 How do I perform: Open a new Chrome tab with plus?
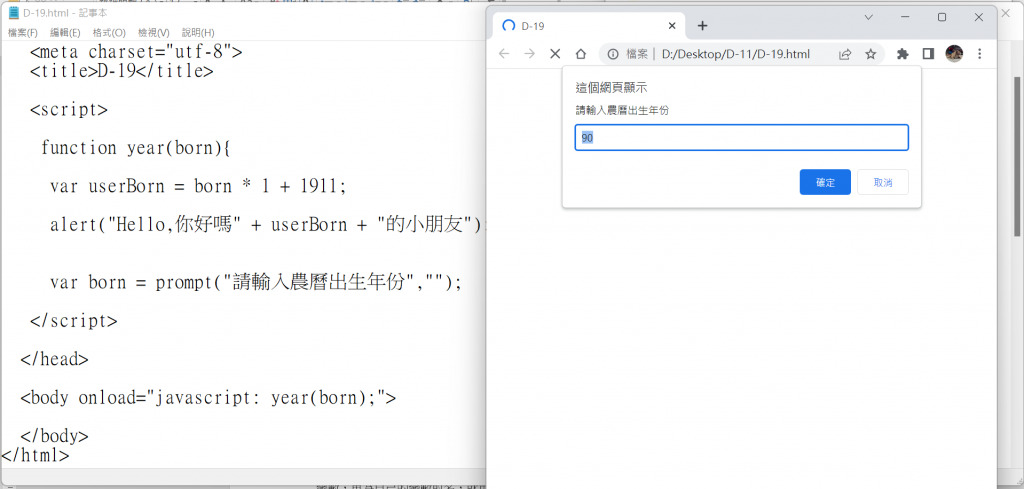(702, 25)
